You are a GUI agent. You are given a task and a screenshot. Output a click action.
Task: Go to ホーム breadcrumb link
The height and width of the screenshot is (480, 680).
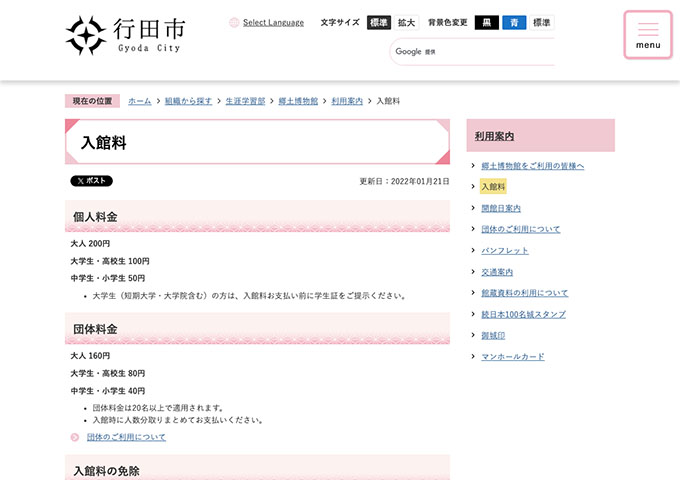tap(140, 101)
